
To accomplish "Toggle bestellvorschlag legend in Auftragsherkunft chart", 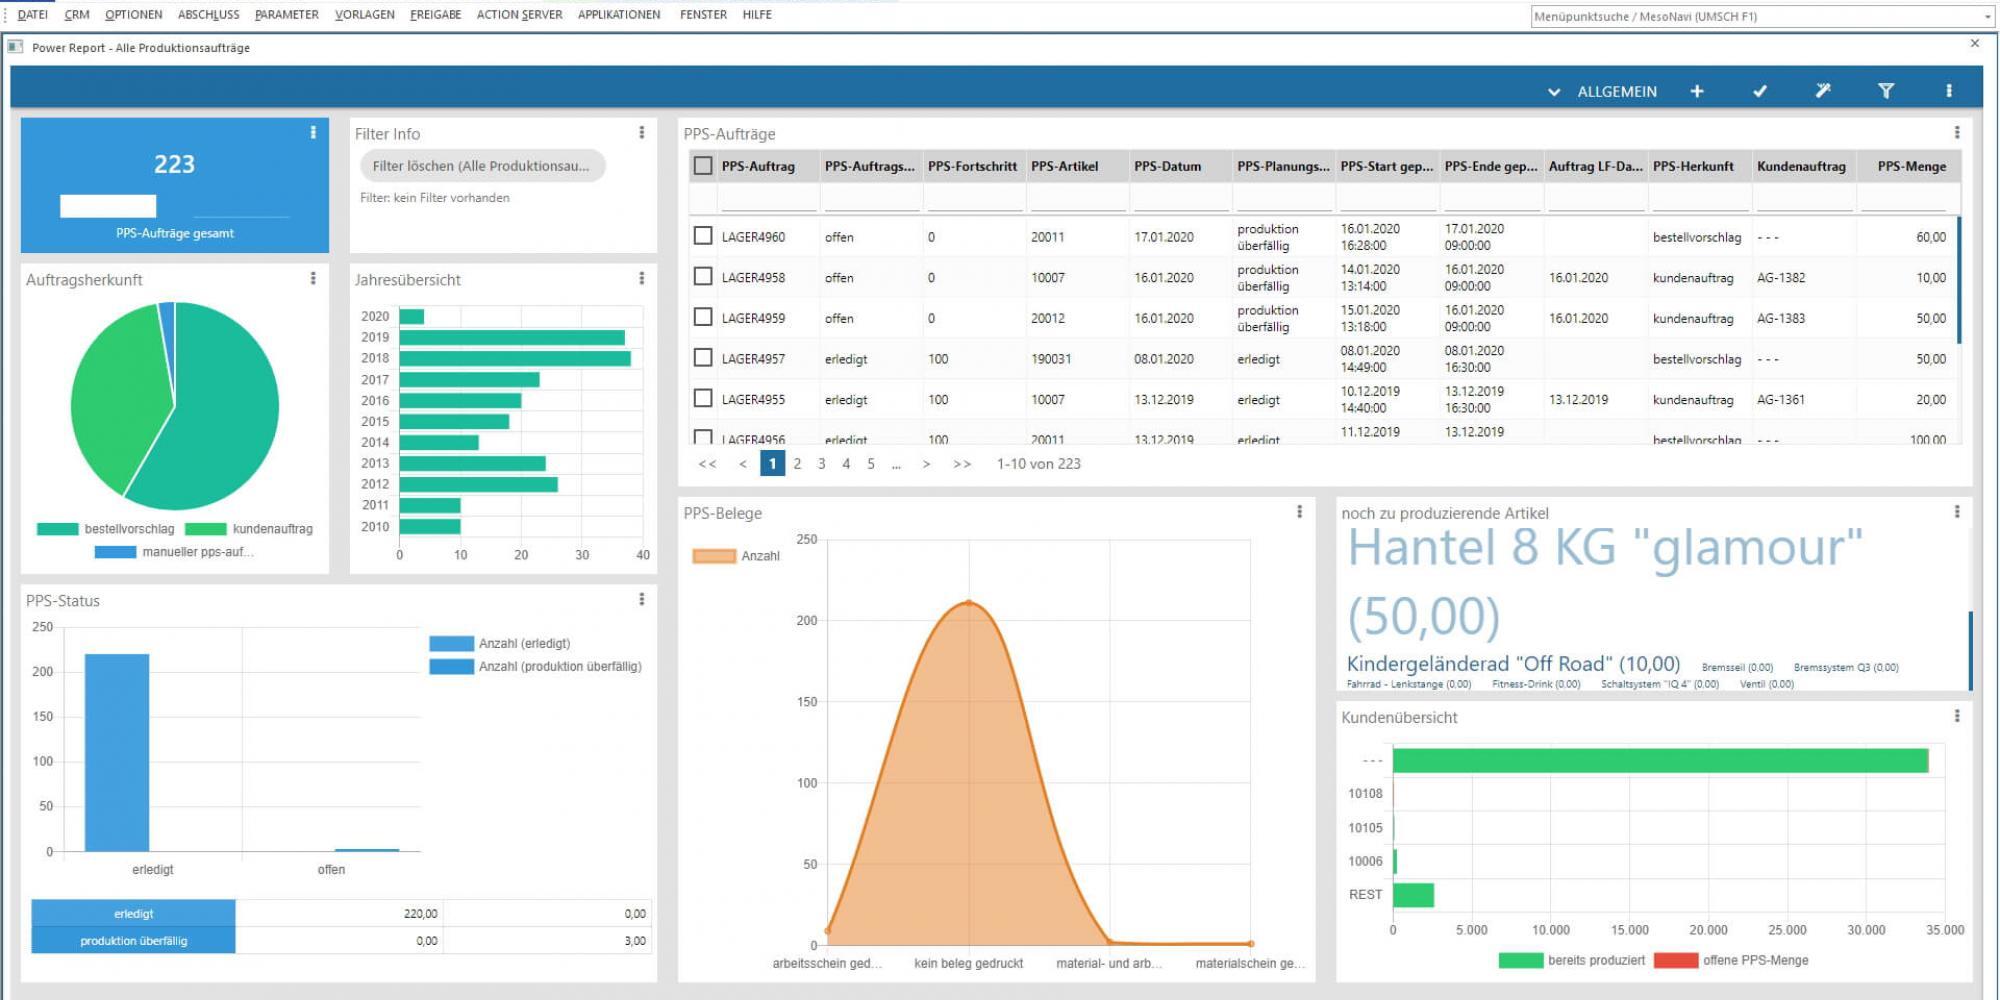I will tap(105, 529).
